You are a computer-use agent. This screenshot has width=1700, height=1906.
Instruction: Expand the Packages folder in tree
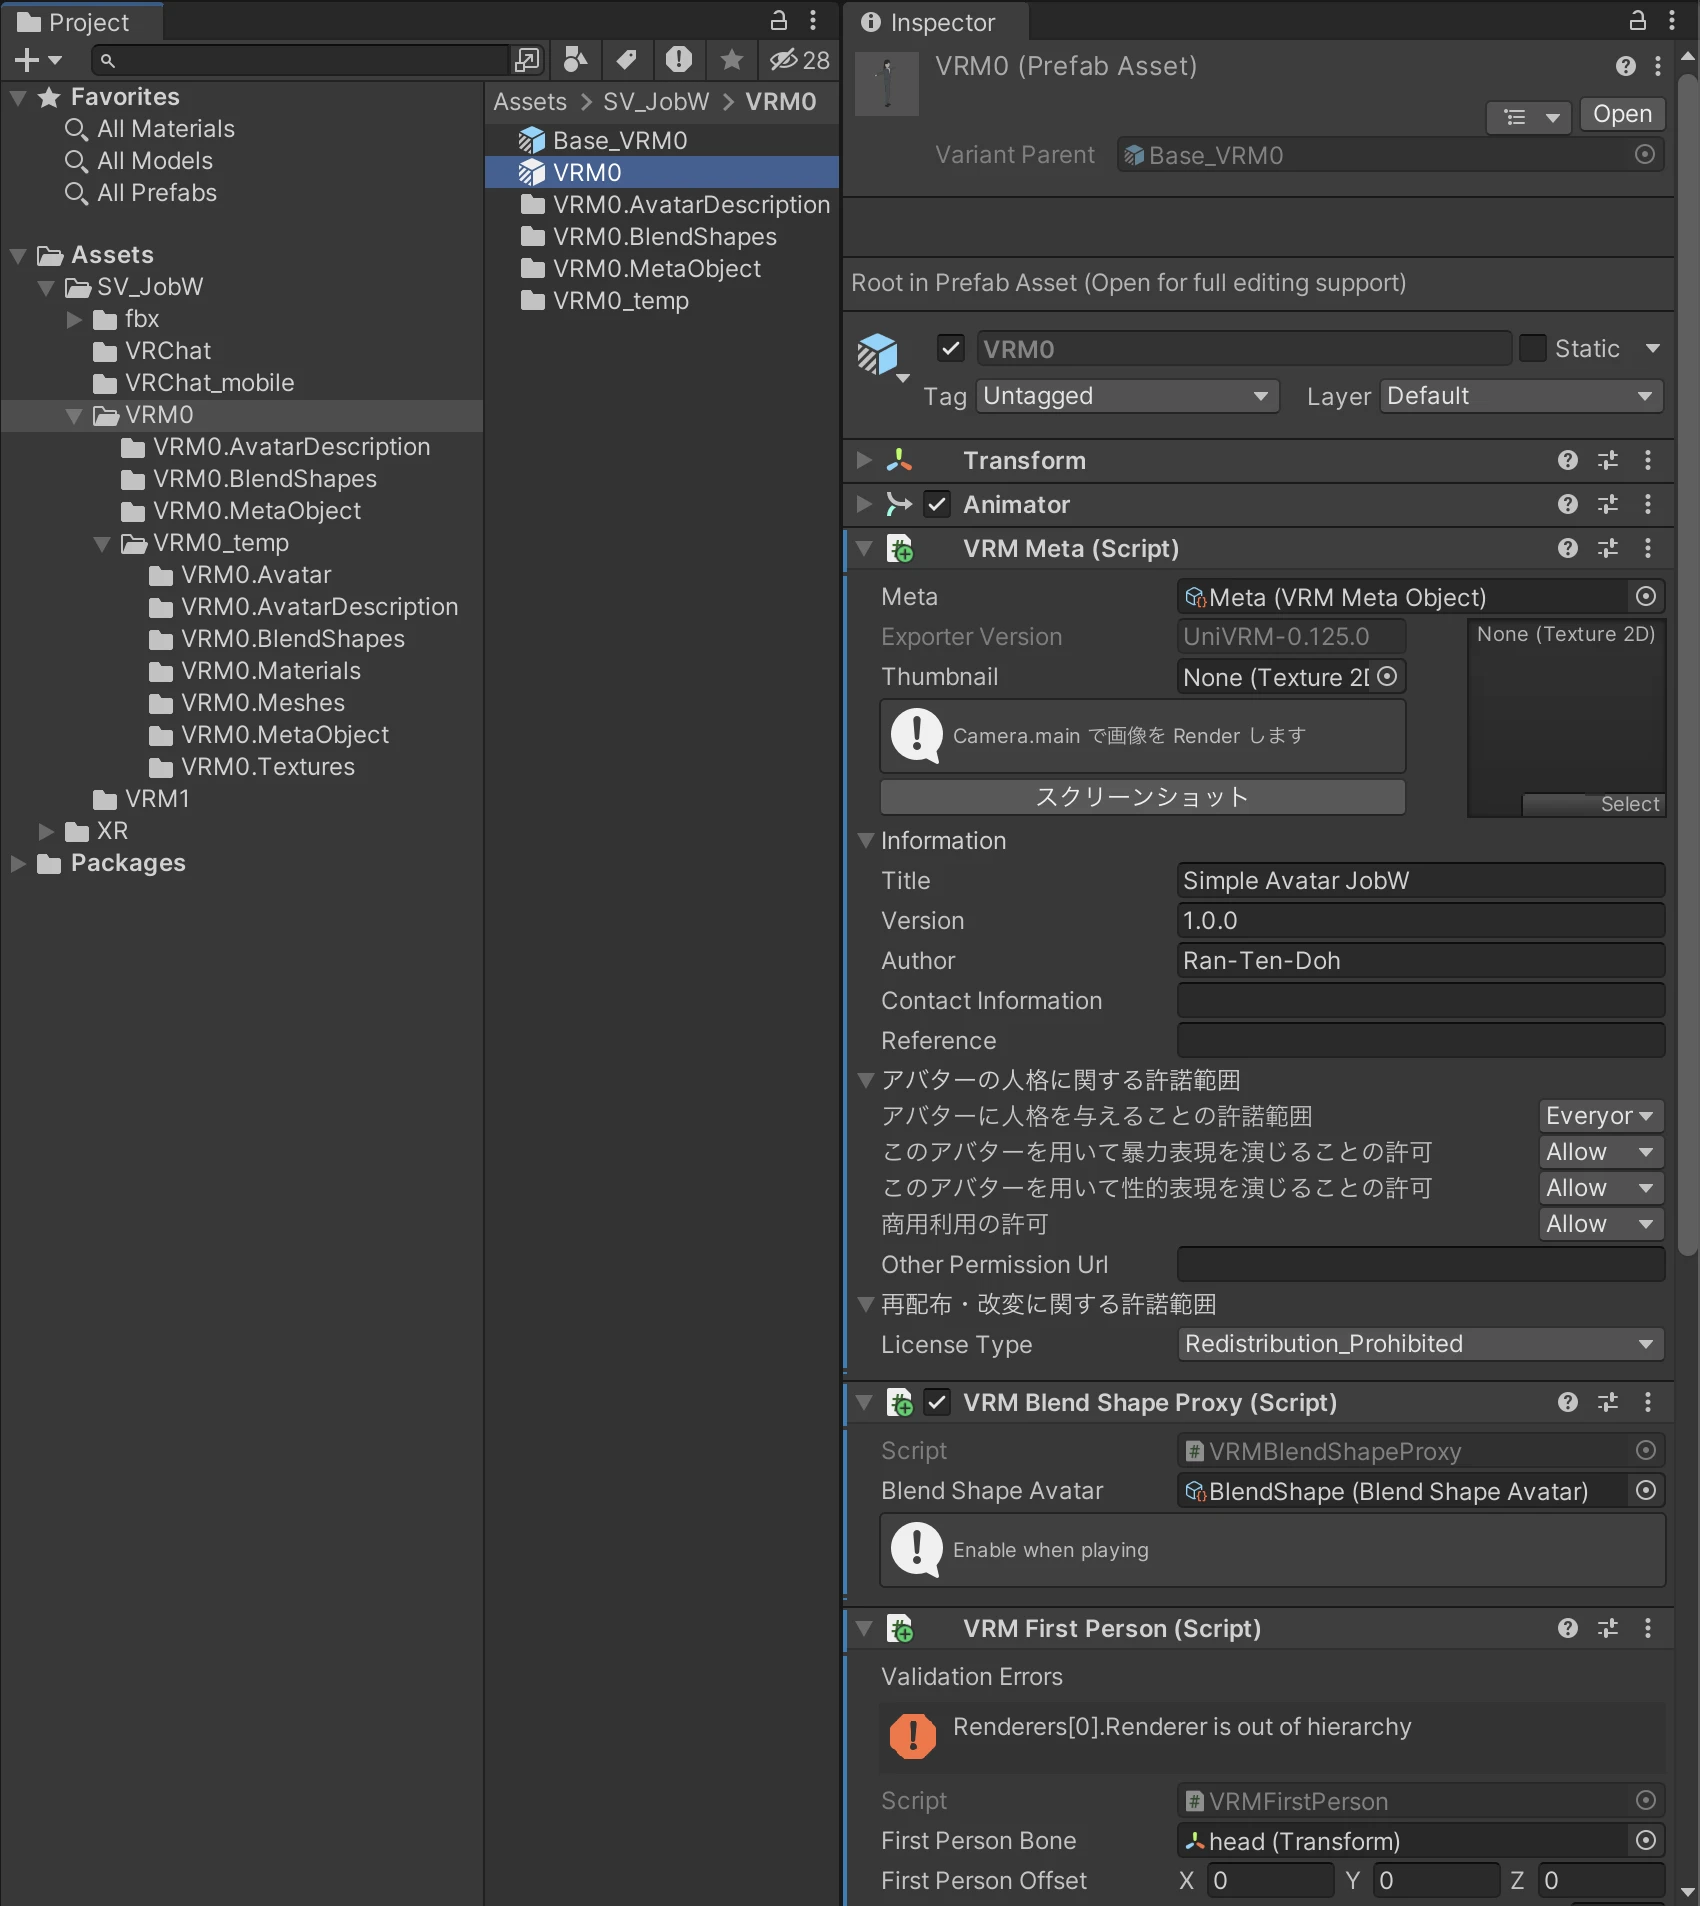(x=18, y=863)
